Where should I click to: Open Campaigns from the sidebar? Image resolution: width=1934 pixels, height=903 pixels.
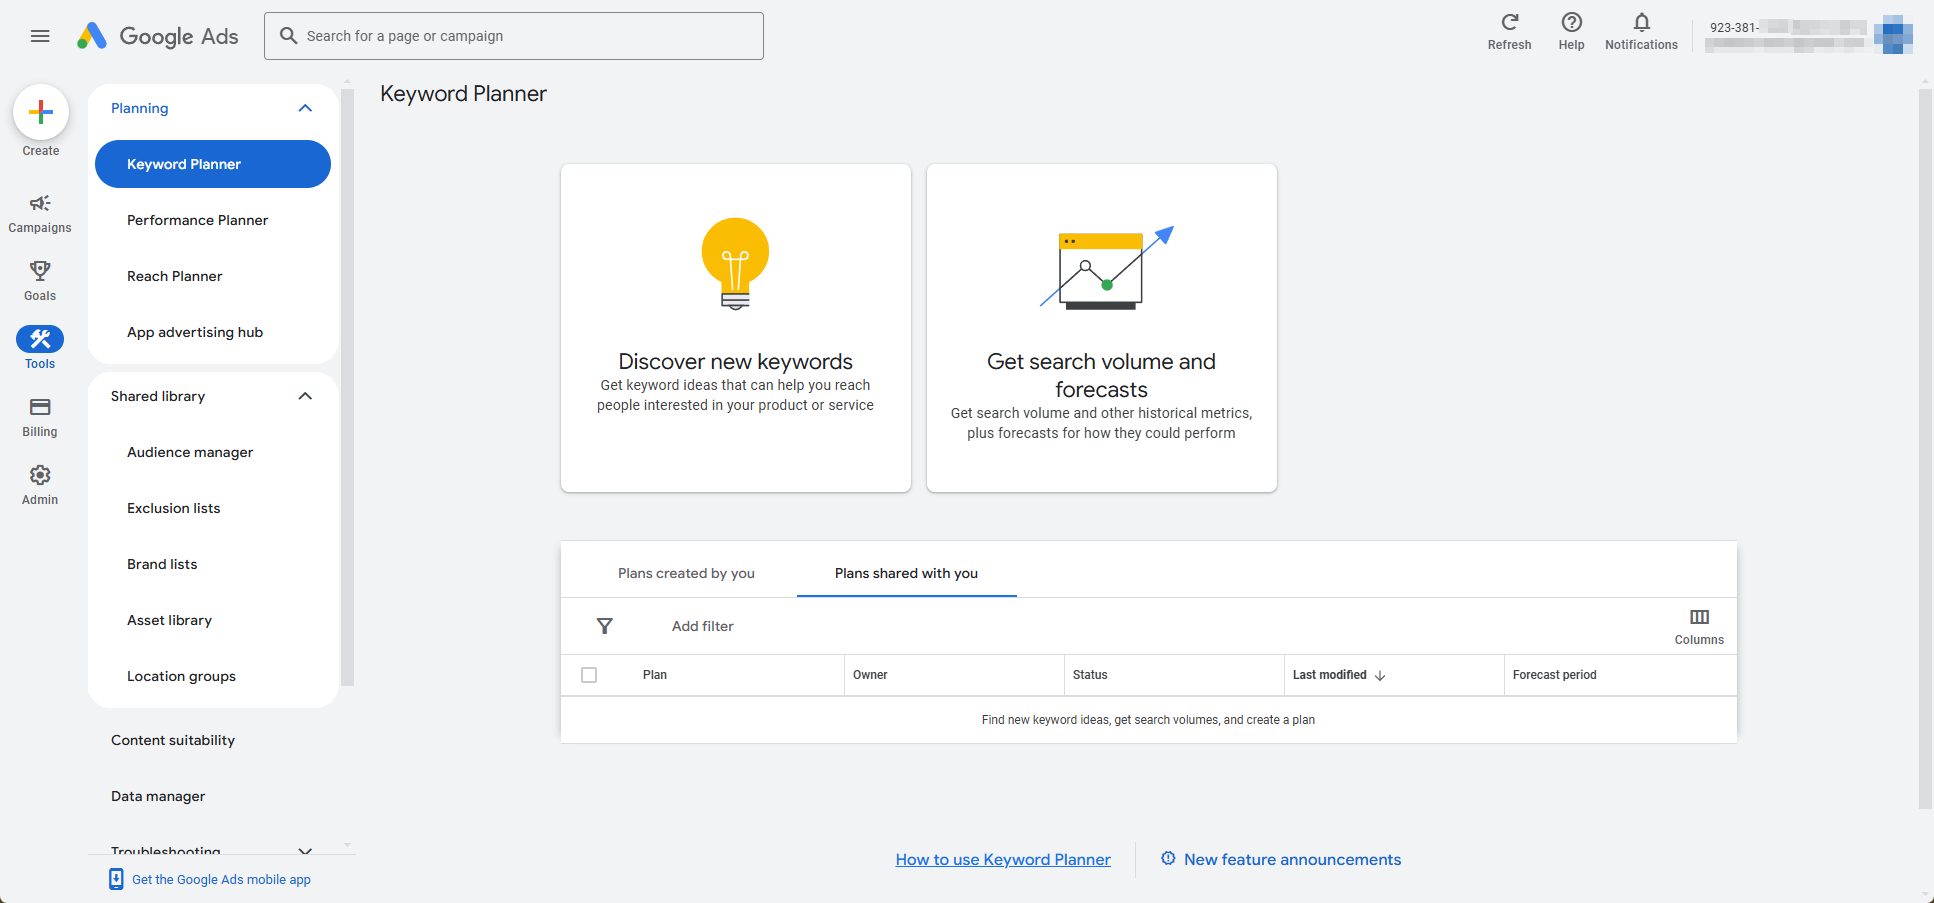tap(40, 214)
